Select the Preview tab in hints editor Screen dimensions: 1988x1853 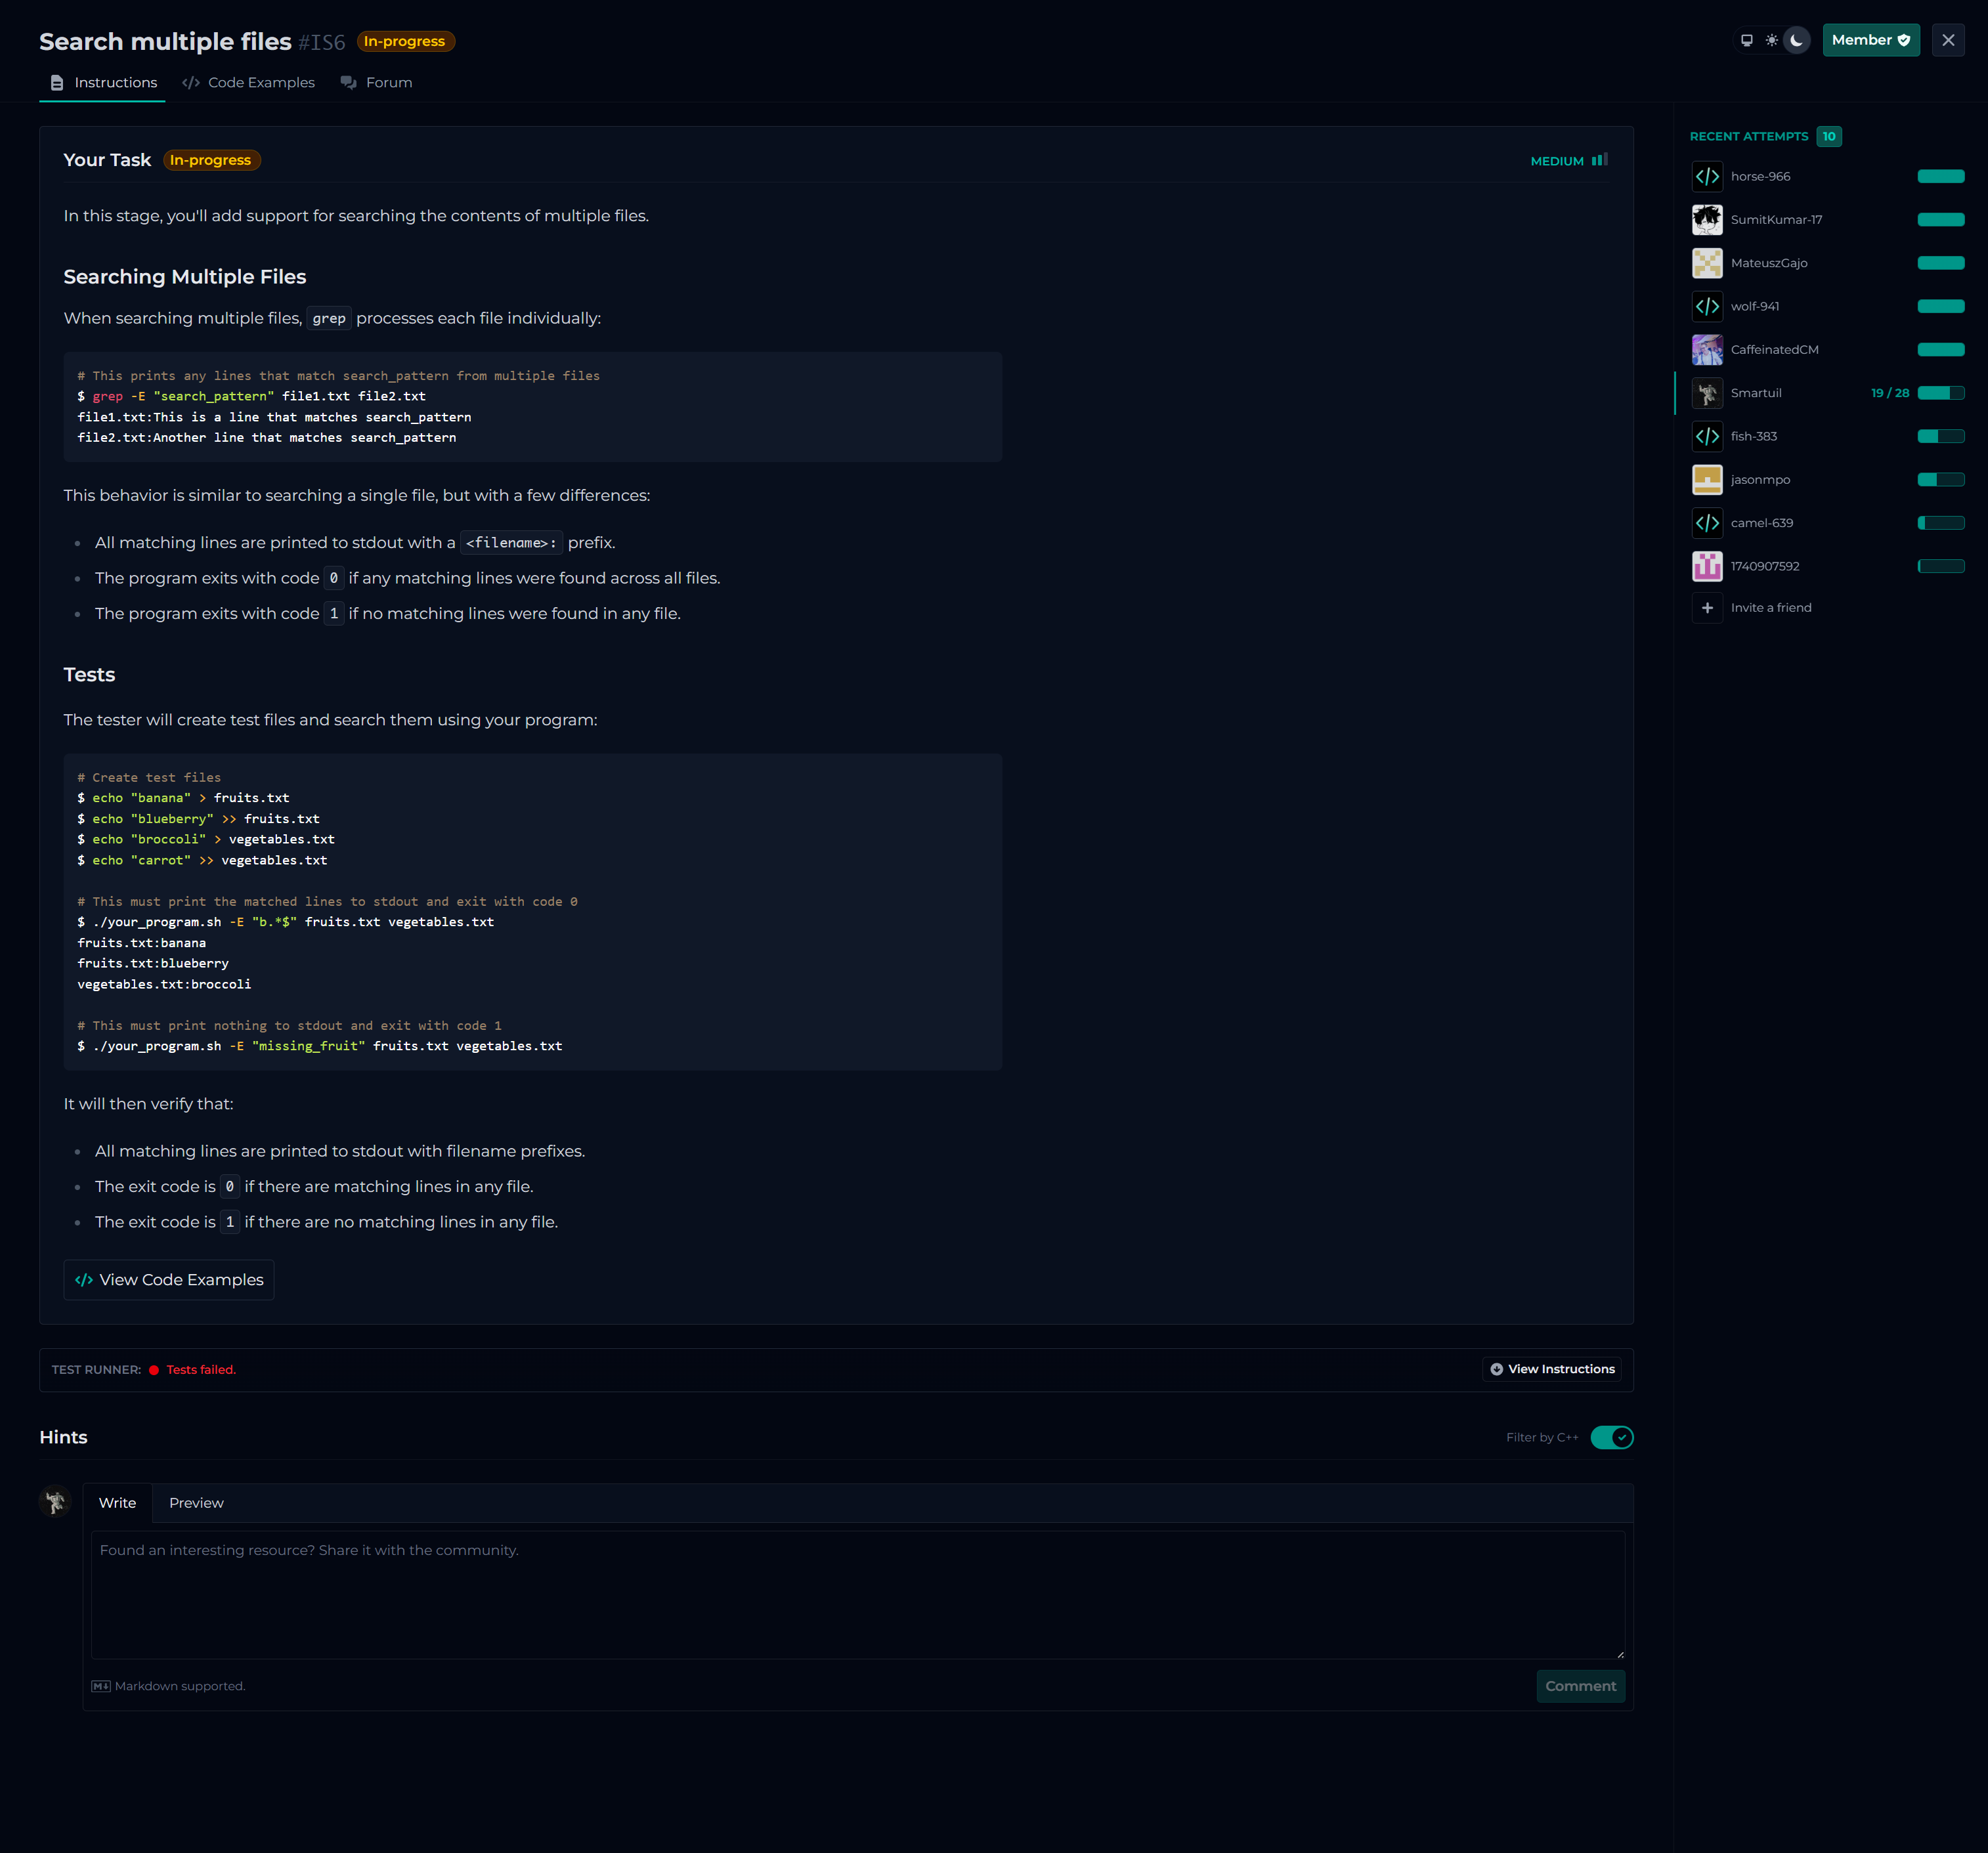(196, 1503)
